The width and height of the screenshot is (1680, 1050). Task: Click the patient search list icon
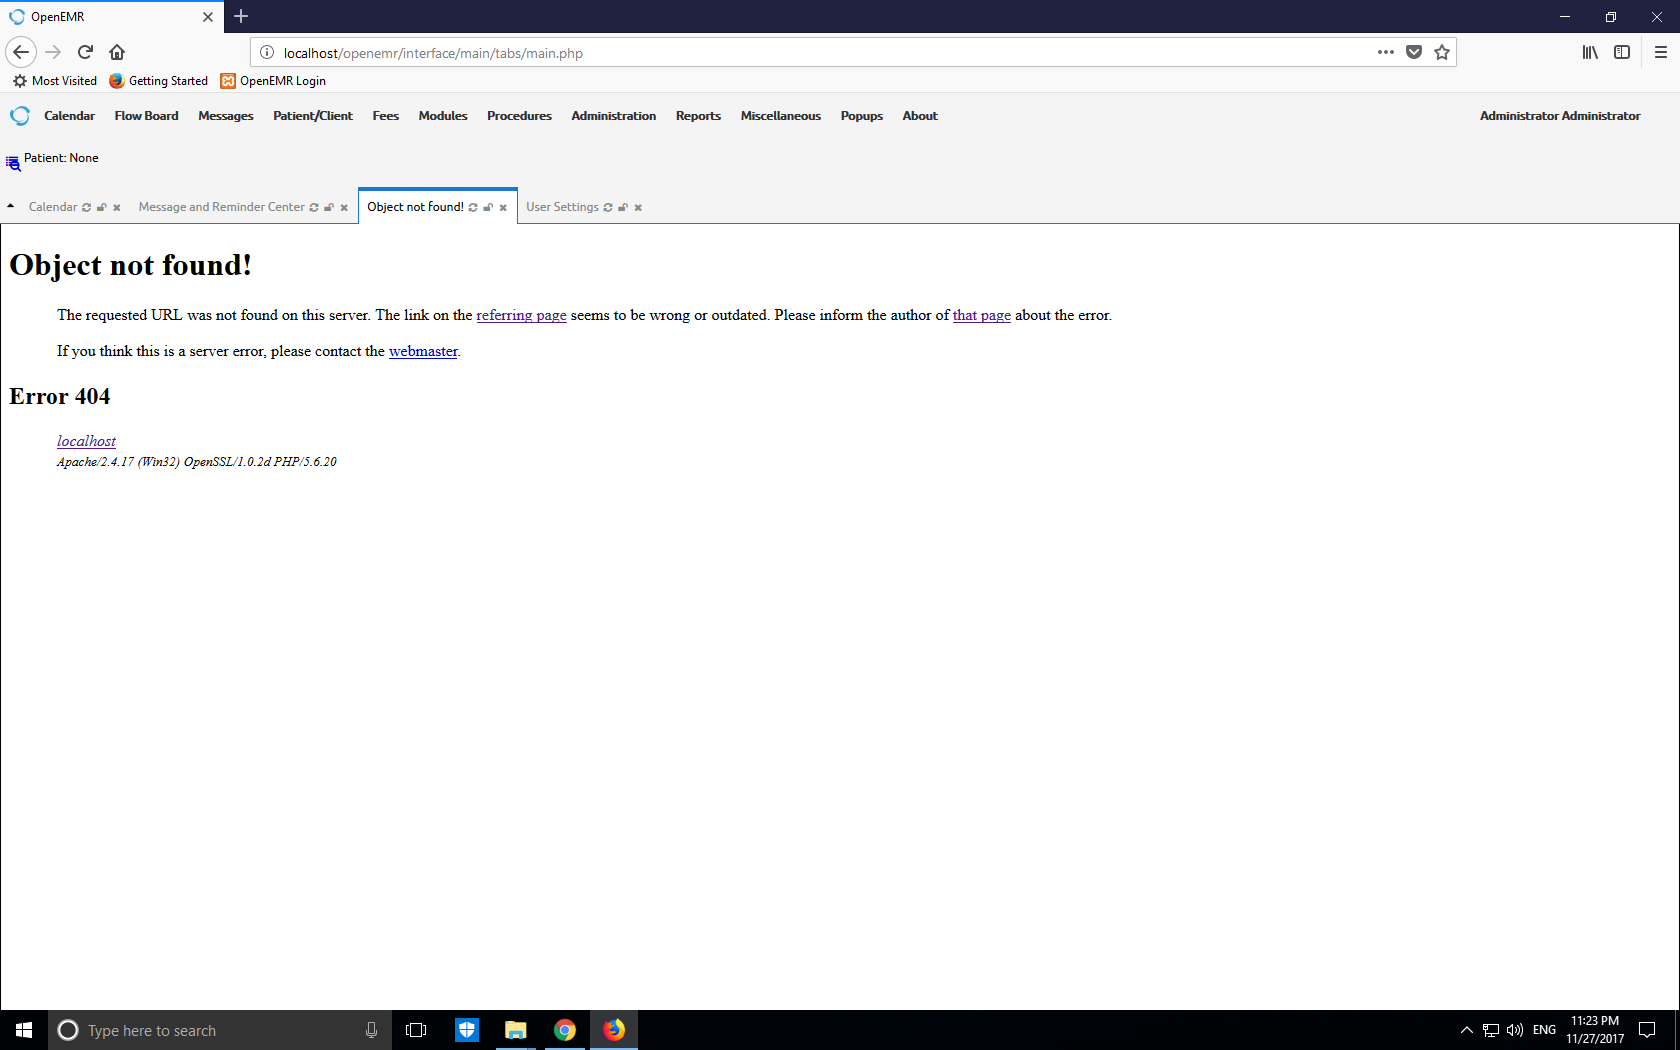coord(13,163)
